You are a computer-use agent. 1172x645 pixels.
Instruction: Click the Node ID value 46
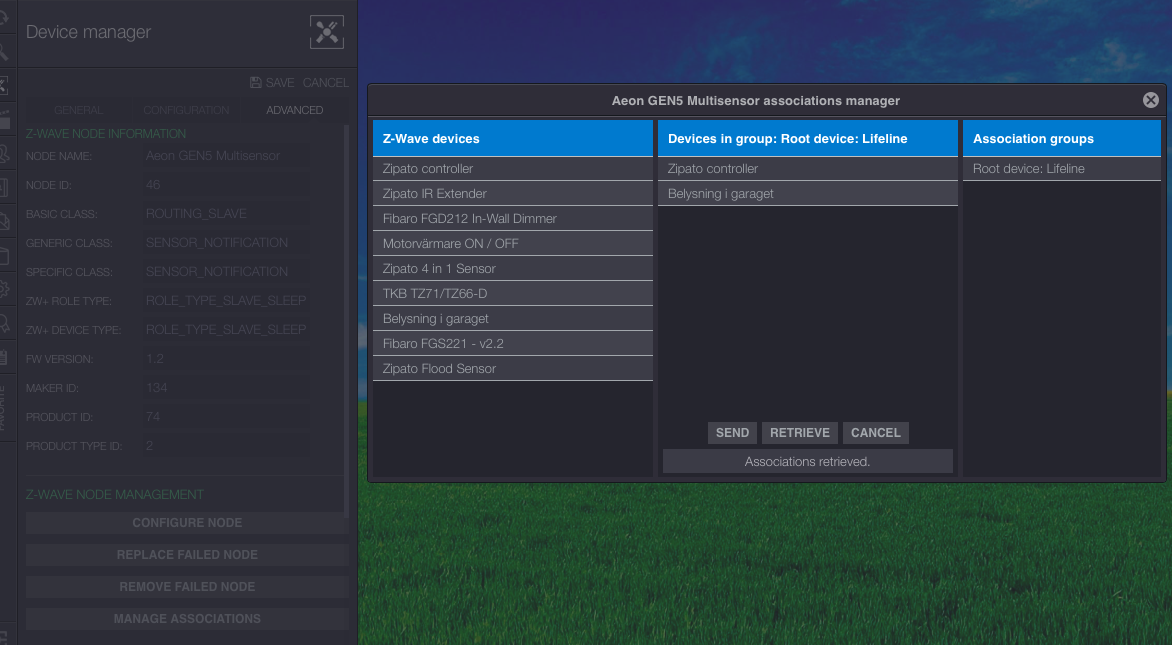[x=226, y=185]
